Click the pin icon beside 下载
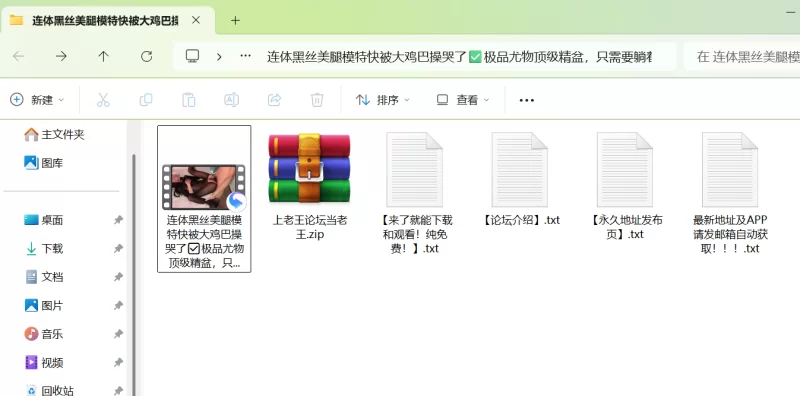Viewport: 800px width, 396px height. coord(118,249)
